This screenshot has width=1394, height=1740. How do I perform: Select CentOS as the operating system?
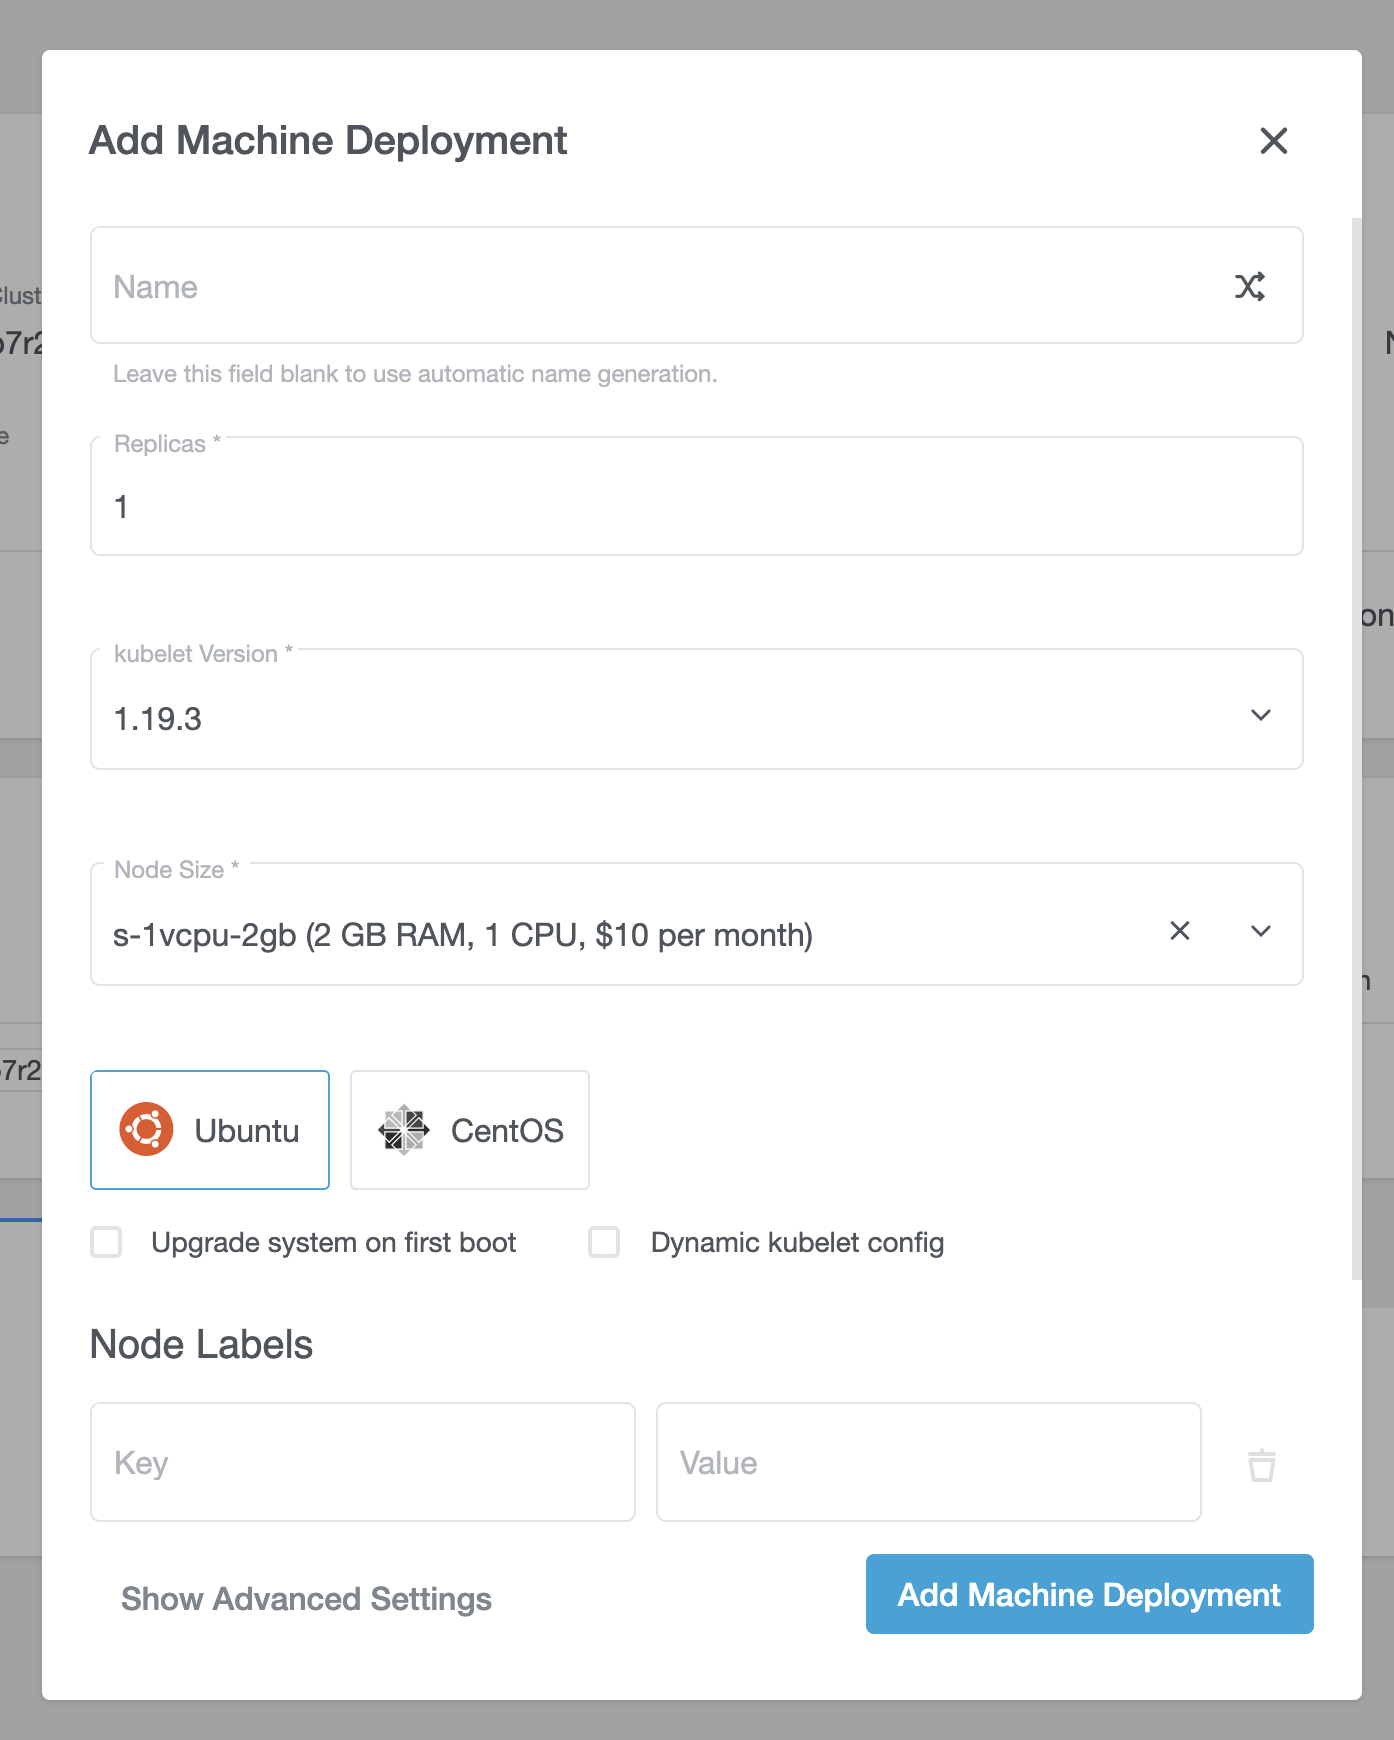pyautogui.click(x=469, y=1129)
